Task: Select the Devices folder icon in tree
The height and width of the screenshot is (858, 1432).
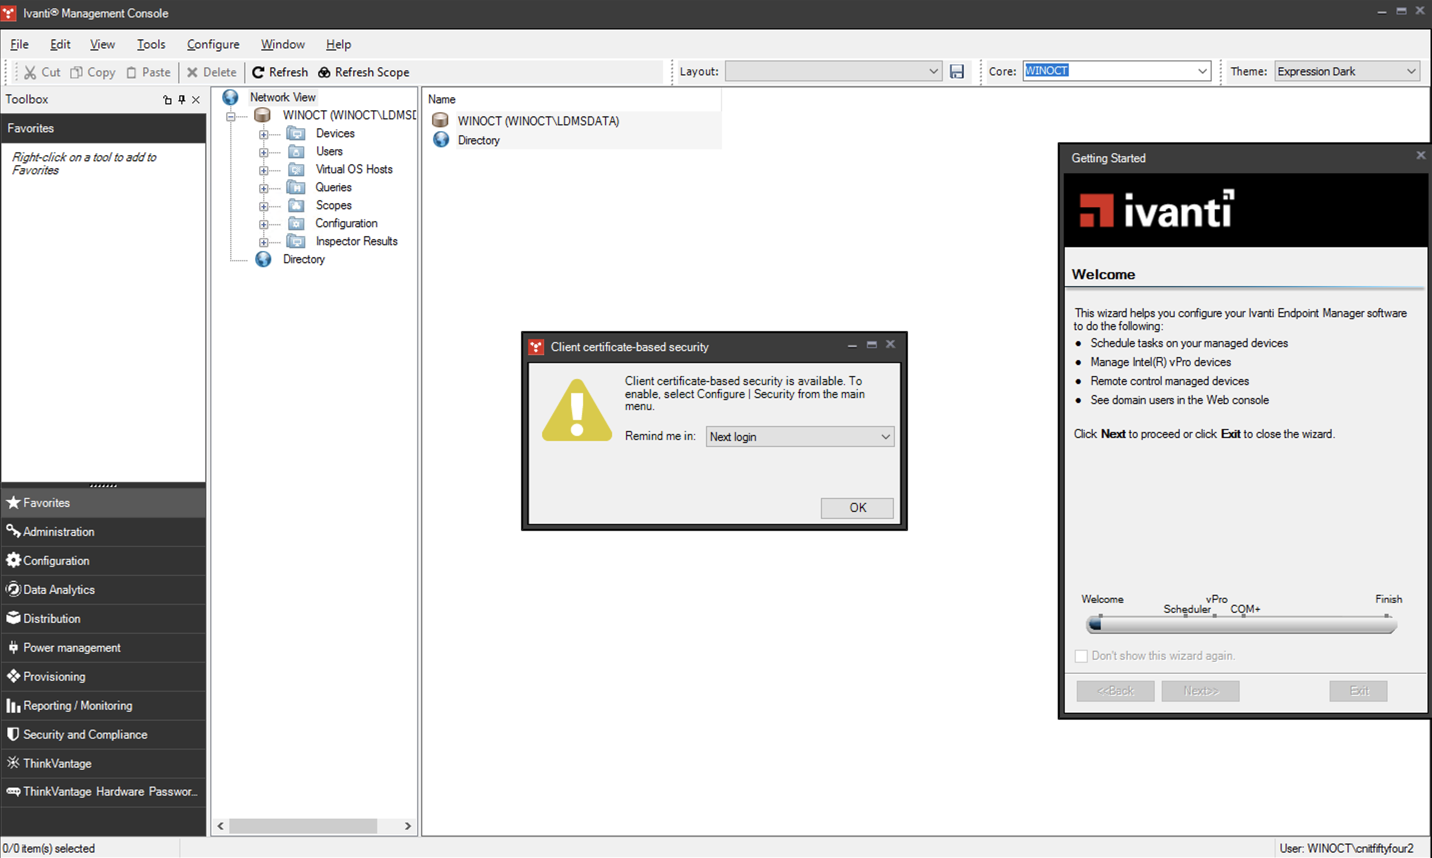Action: click(296, 133)
